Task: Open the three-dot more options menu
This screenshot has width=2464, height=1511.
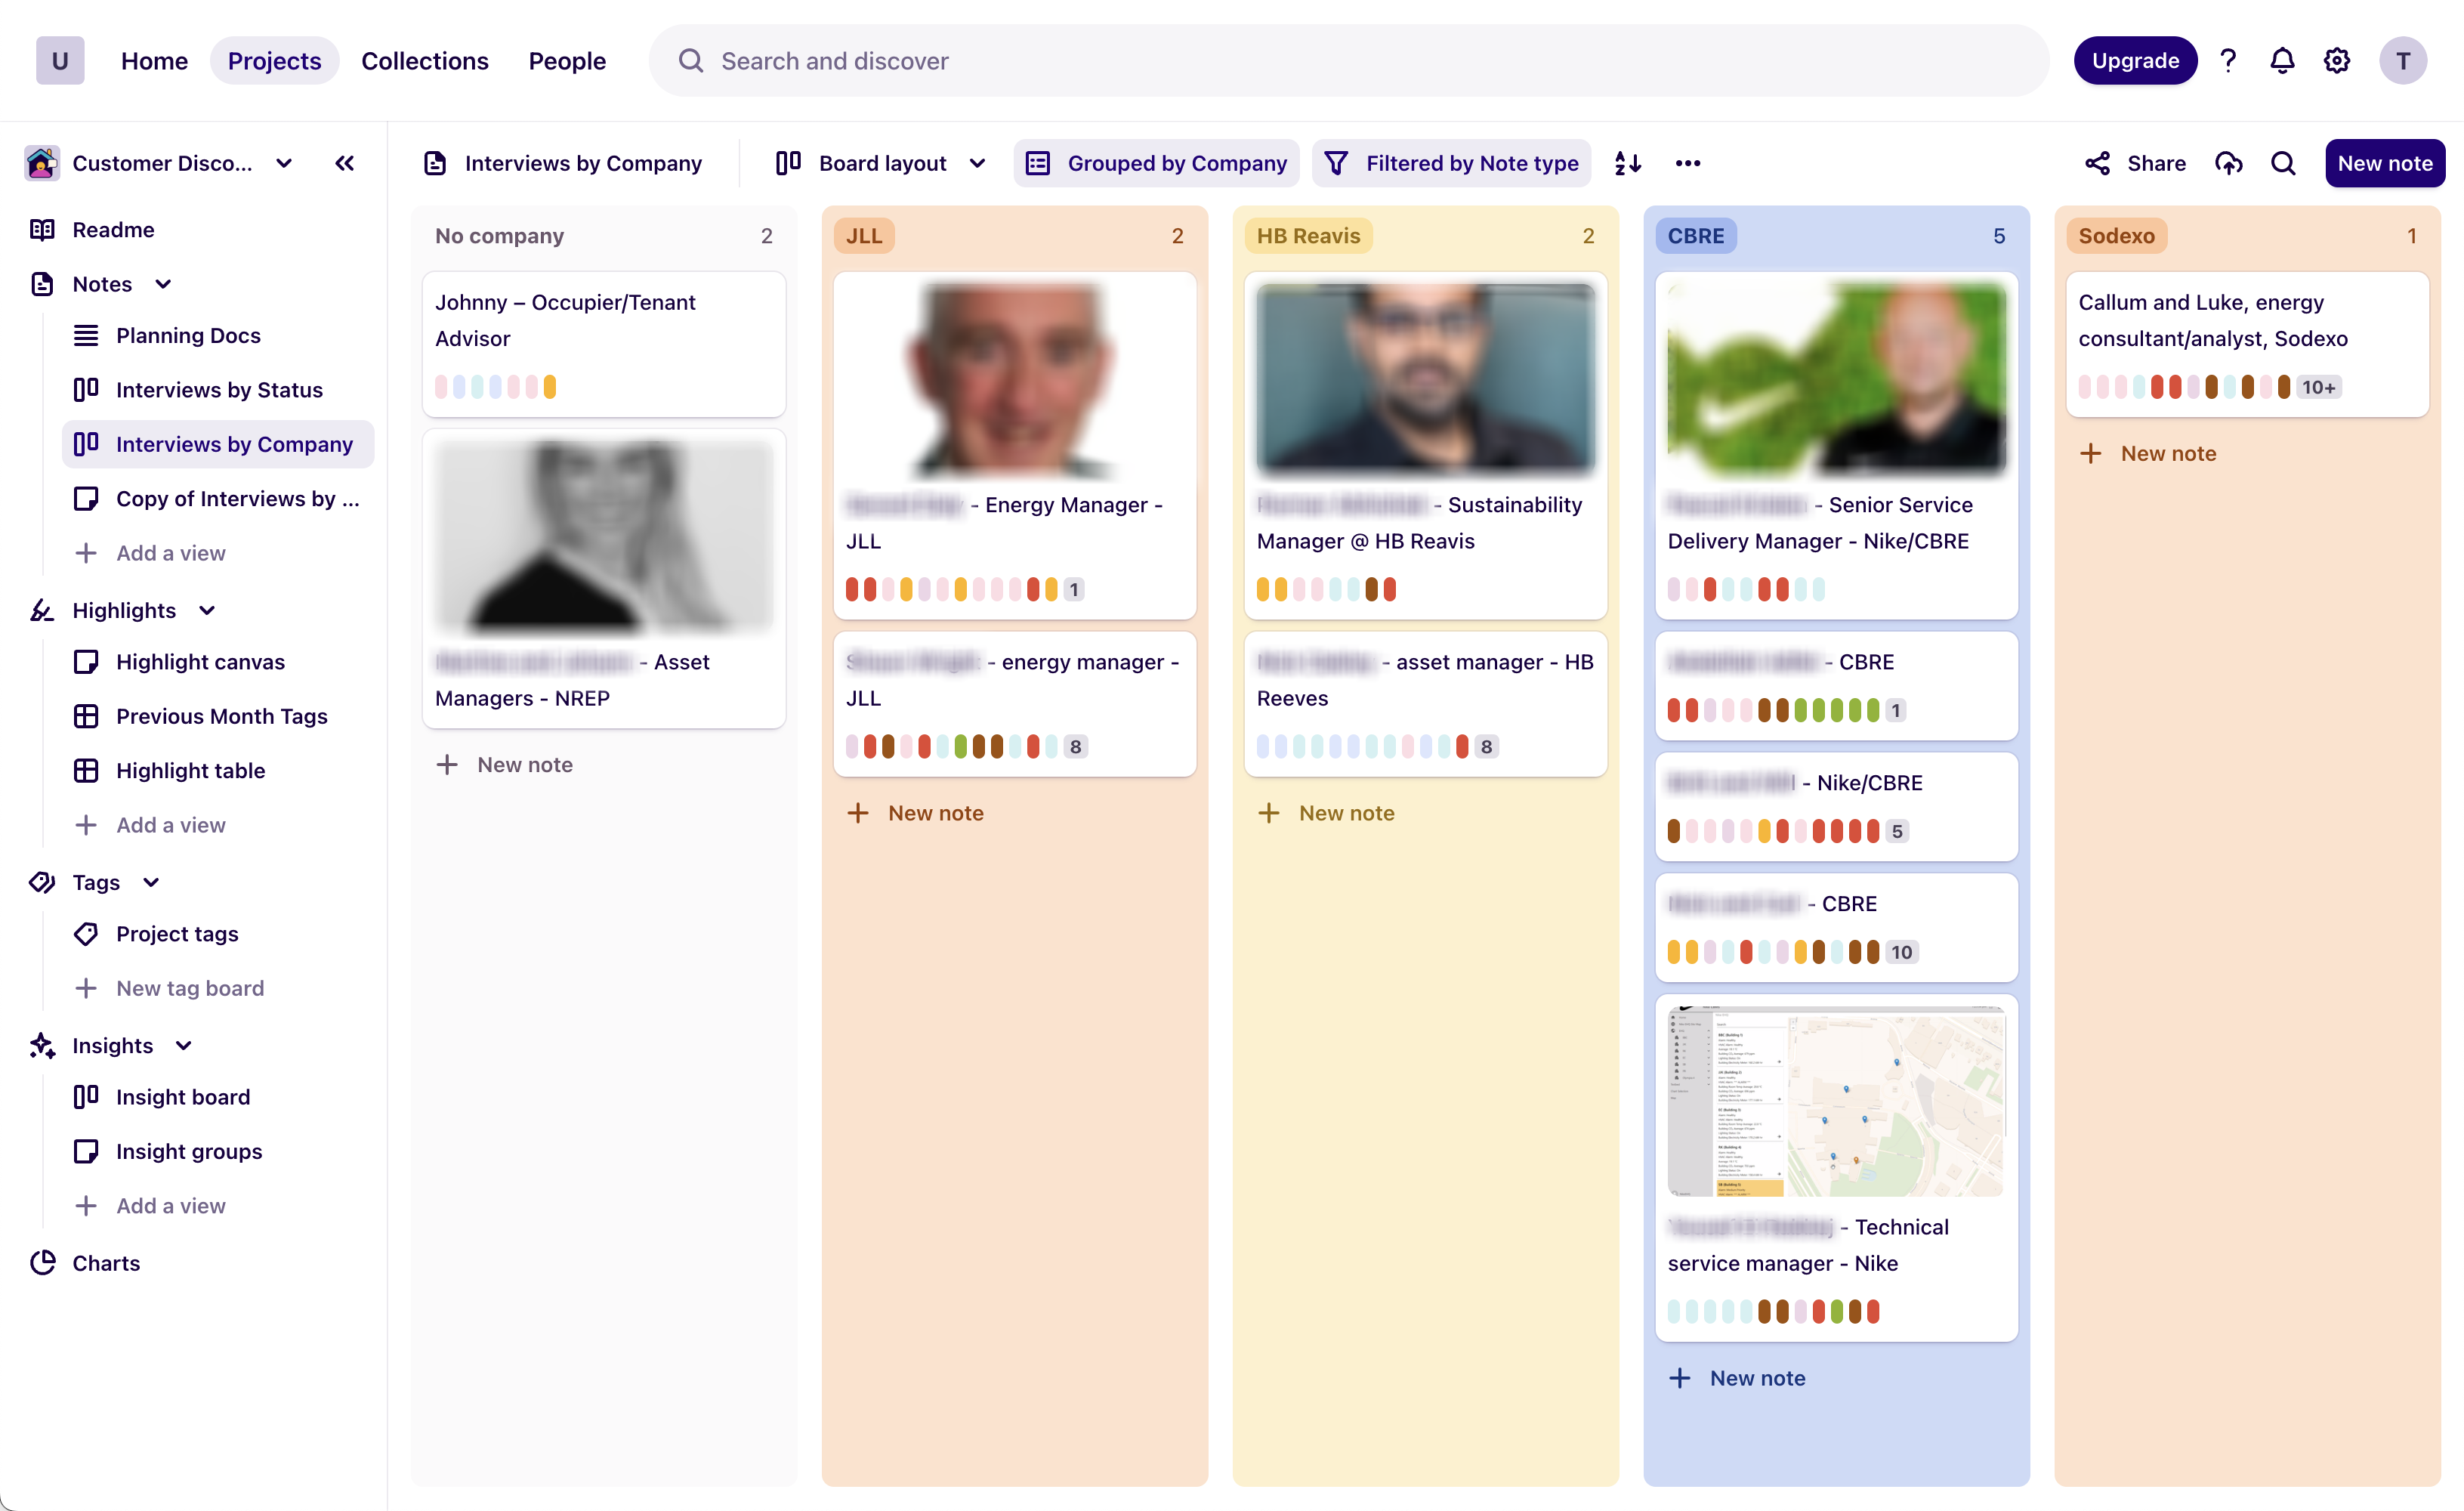Action: pos(1688,163)
